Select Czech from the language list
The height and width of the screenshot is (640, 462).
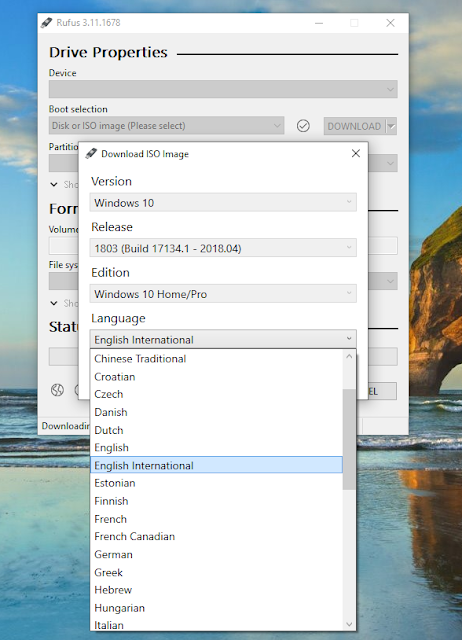tap(216, 394)
